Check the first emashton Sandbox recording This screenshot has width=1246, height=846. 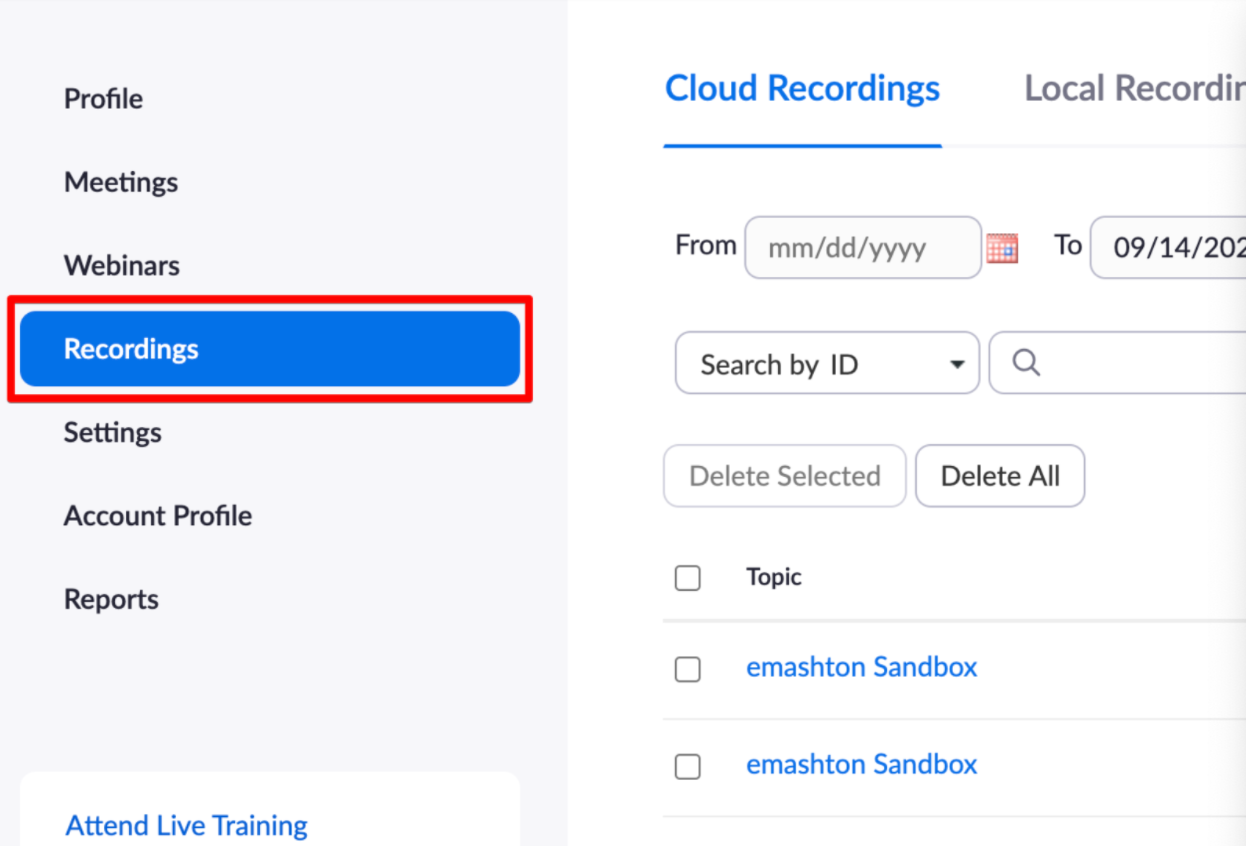(688, 669)
